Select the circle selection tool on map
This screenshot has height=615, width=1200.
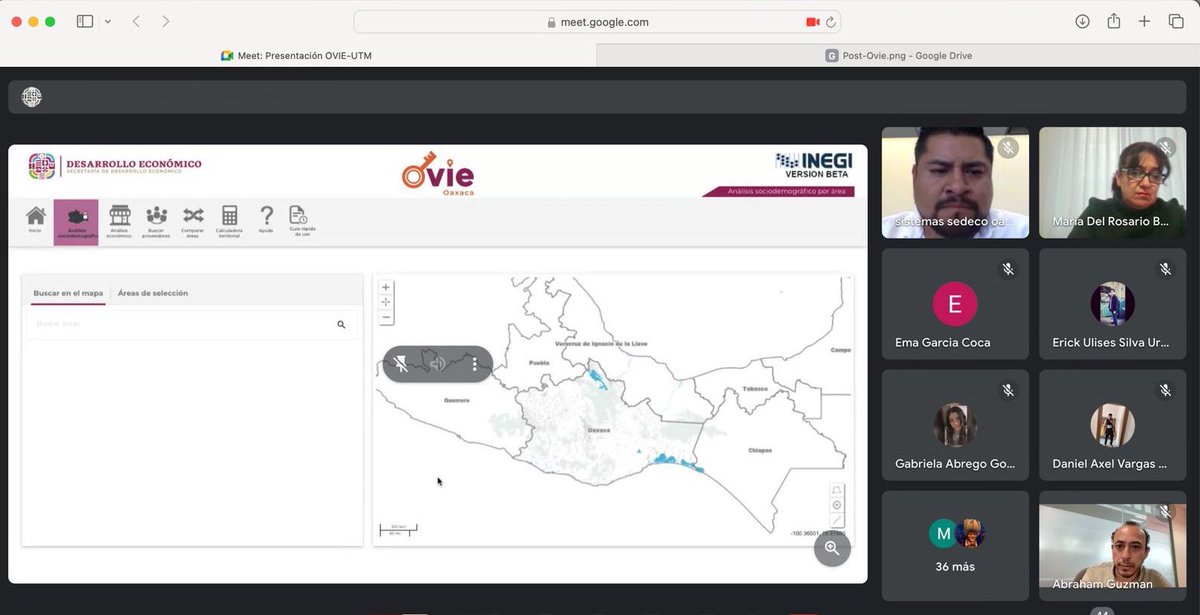point(837,505)
